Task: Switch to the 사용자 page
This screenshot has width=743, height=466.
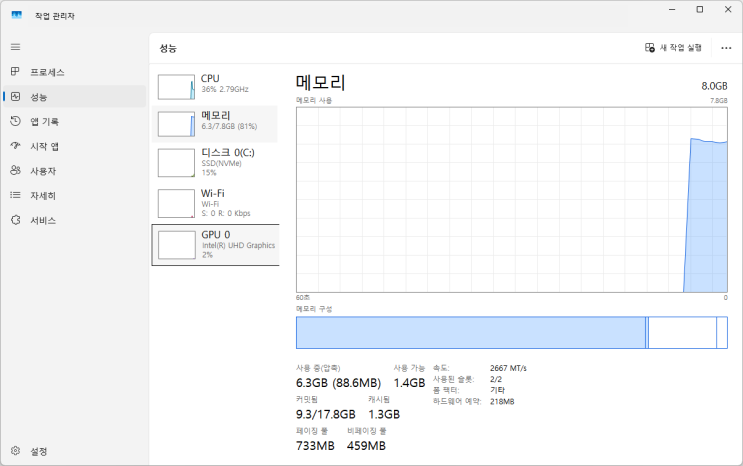Action: pyautogui.click(x=43, y=171)
